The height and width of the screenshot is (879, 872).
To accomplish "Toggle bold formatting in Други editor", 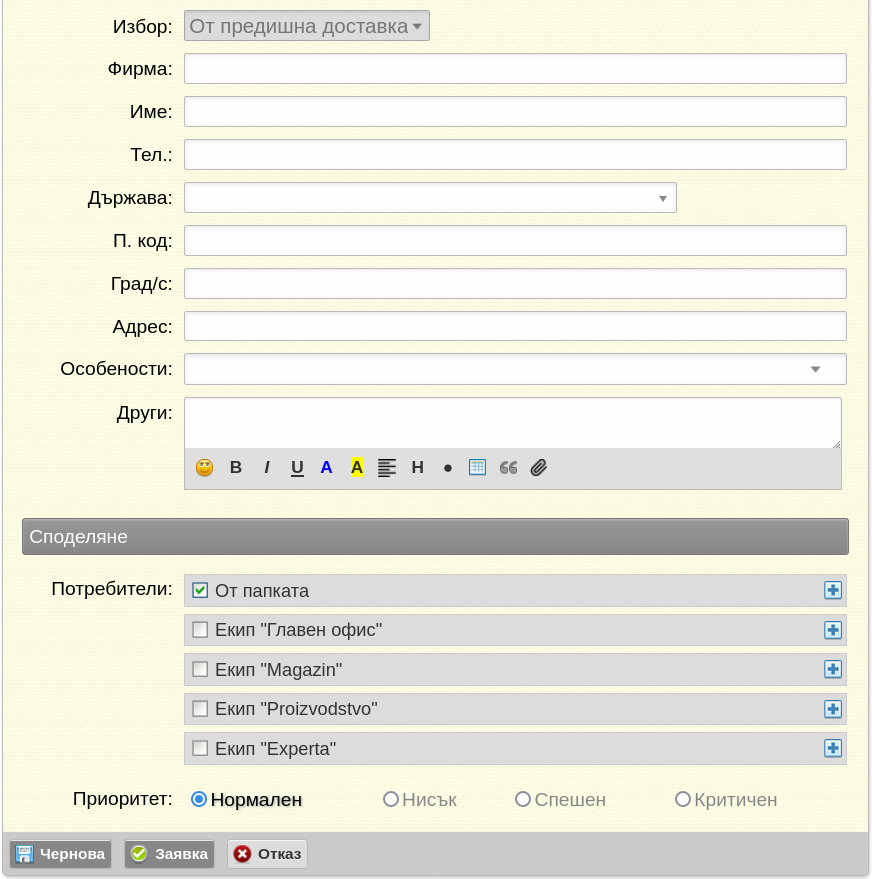I will (x=236, y=468).
